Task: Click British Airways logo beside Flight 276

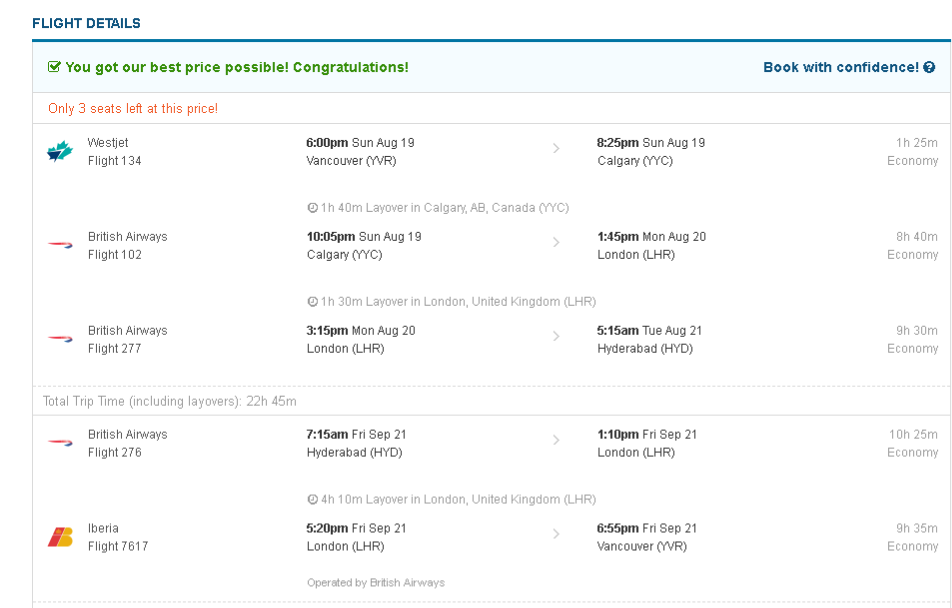Action: pyautogui.click(x=60, y=443)
